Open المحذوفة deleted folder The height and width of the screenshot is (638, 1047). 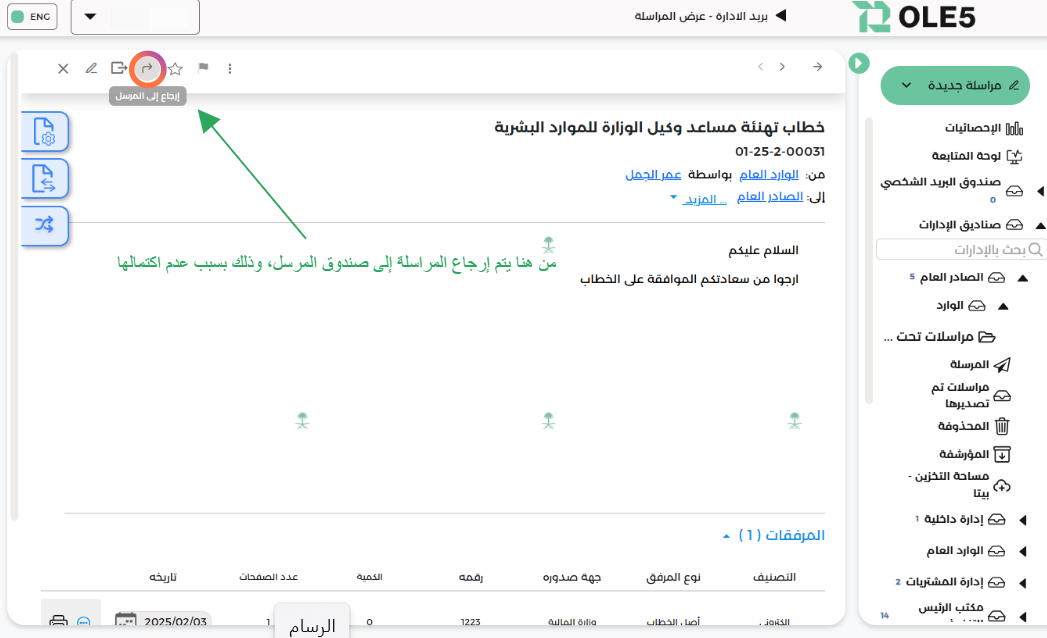pyautogui.click(x=974, y=426)
